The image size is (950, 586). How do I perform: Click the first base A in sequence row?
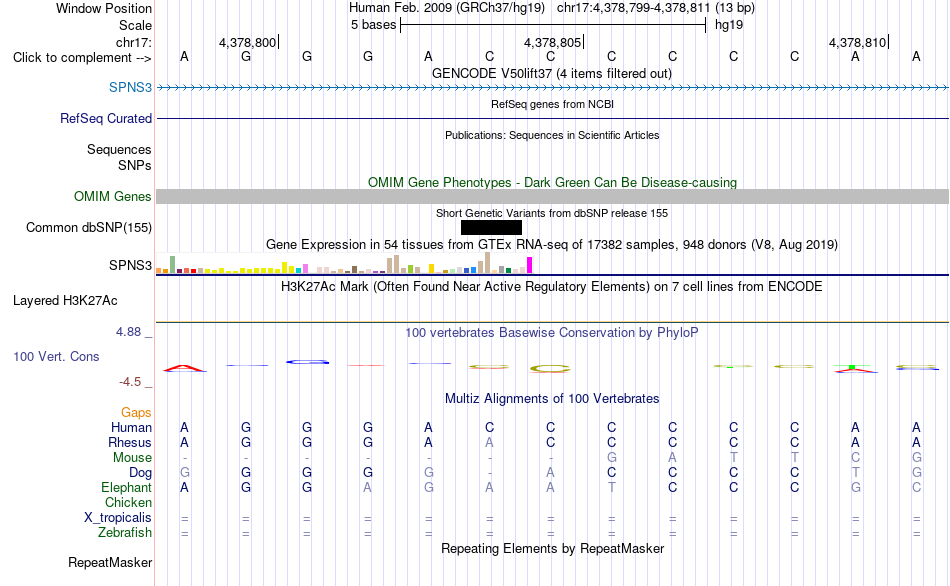pos(185,56)
